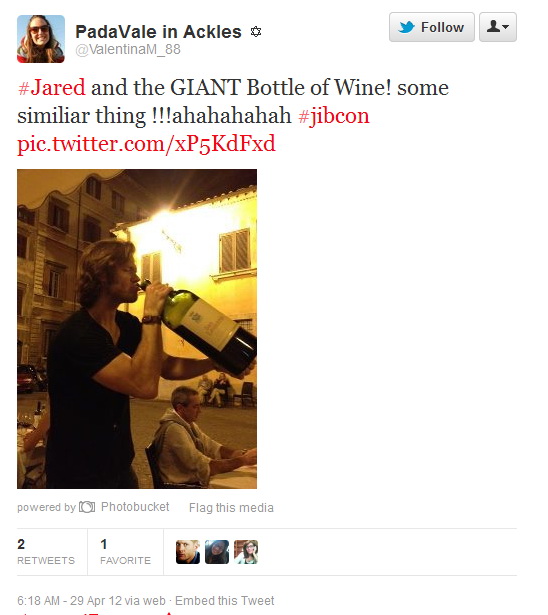
Task: Open the PadaVale in Ackles profile picture
Action: pos(41,39)
